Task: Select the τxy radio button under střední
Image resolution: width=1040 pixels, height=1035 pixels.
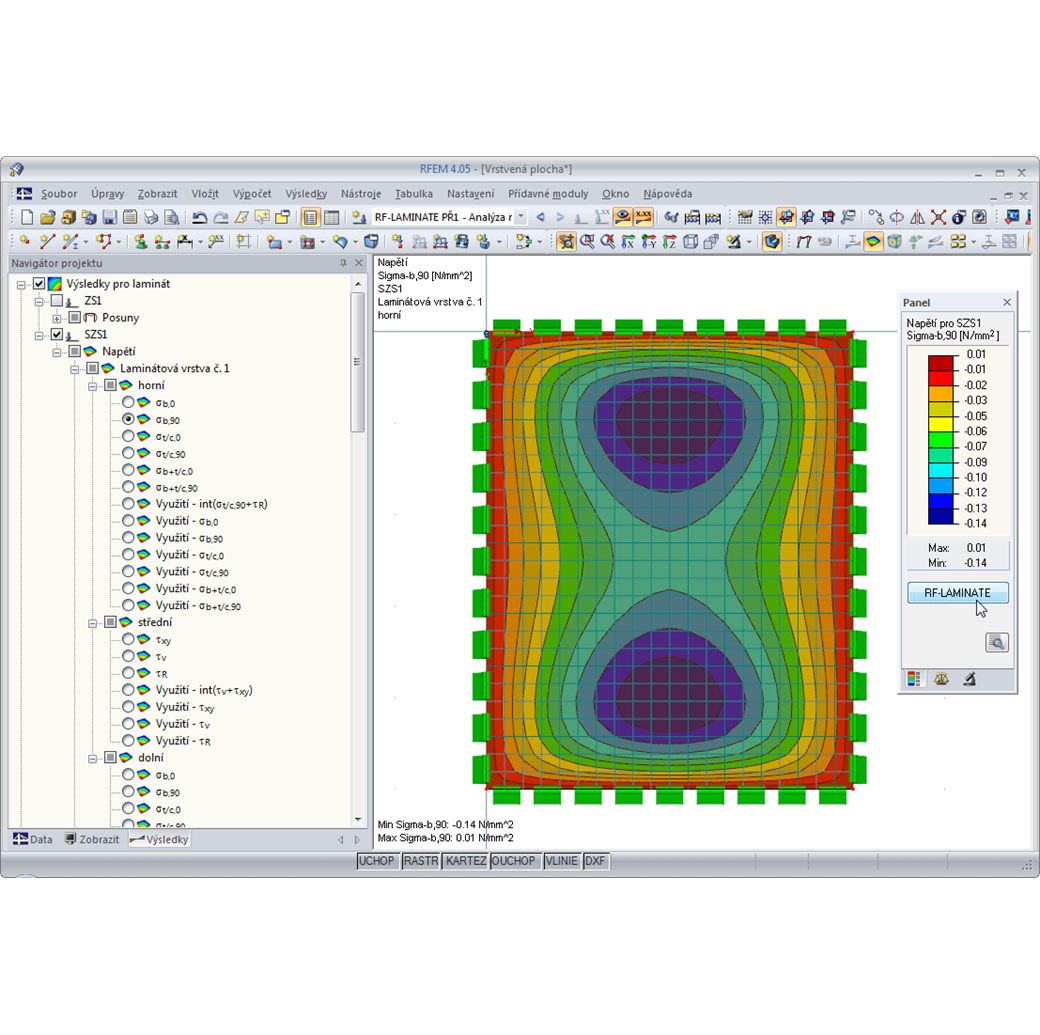Action: tap(128, 639)
